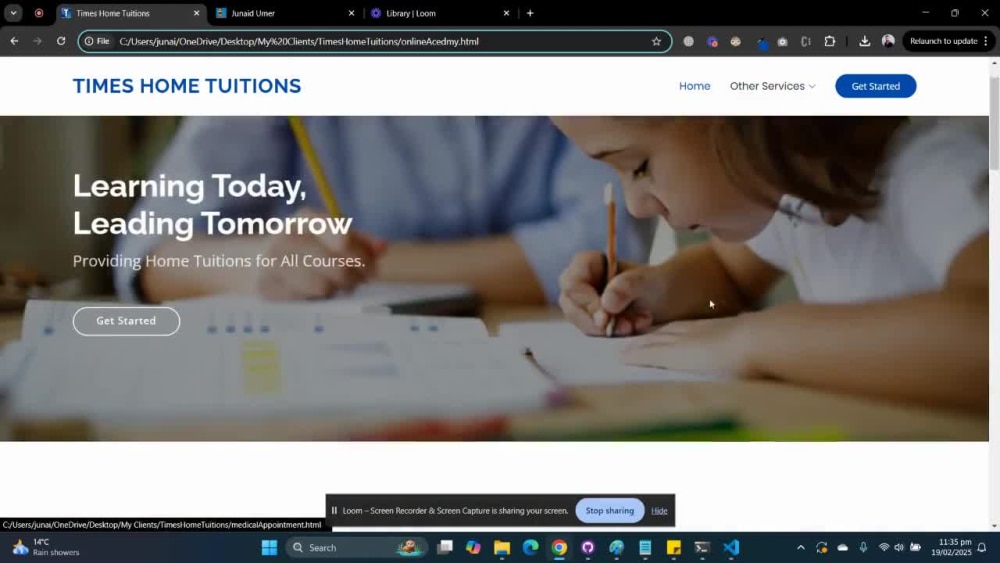The width and height of the screenshot is (1000, 563).
Task: Click the TIMES HOME TUITIONS logo
Action: point(187,86)
